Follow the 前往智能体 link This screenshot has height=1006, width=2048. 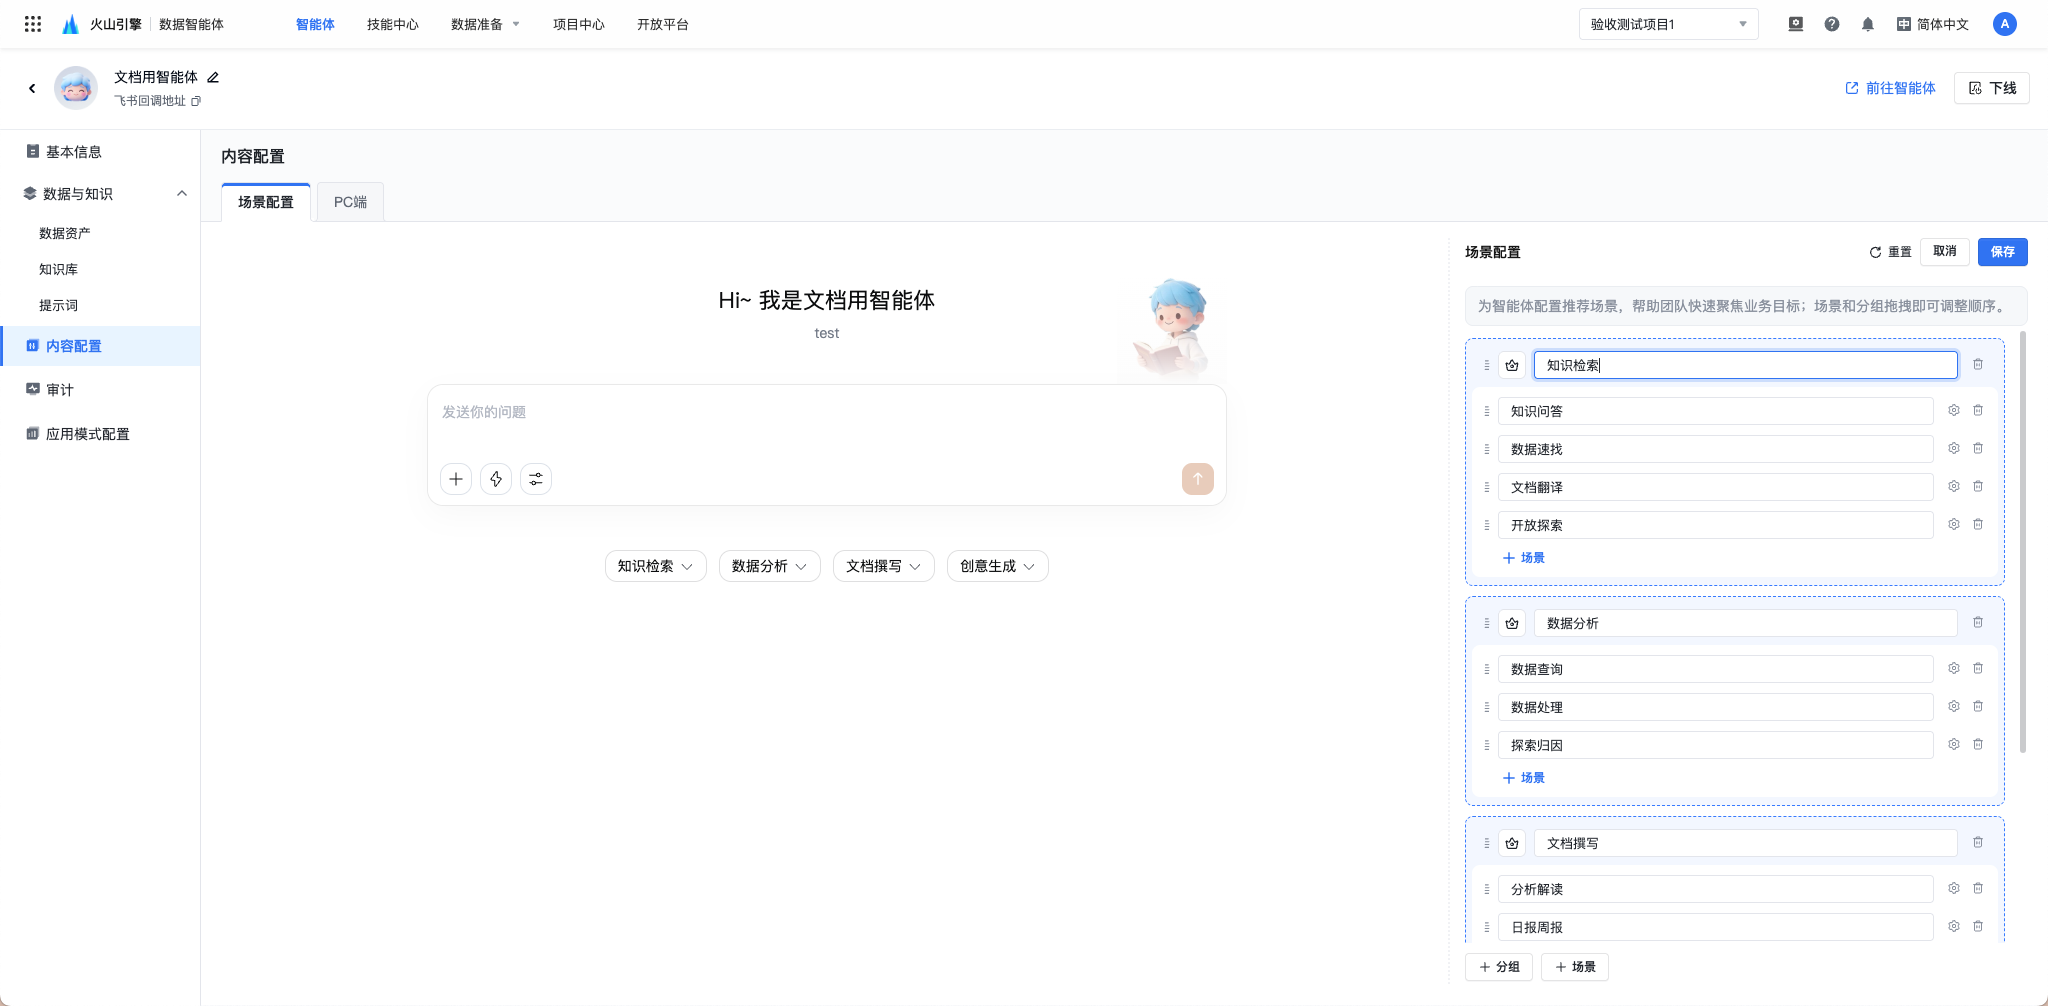[x=1890, y=88]
